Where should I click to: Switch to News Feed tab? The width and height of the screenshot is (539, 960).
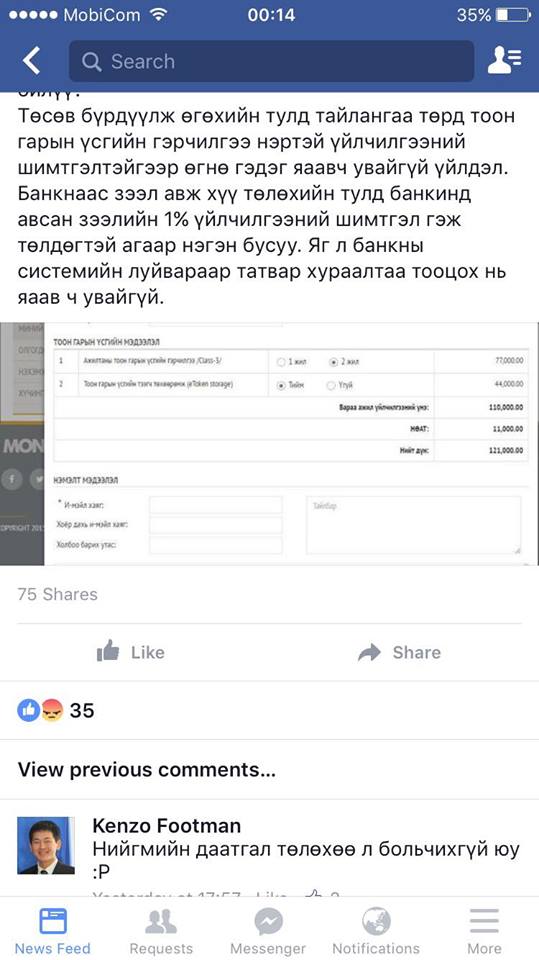[52, 931]
